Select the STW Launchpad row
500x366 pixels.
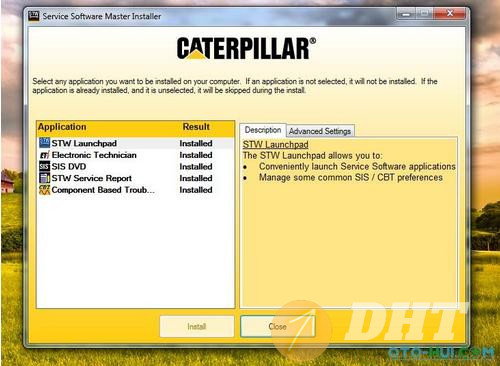(135, 143)
